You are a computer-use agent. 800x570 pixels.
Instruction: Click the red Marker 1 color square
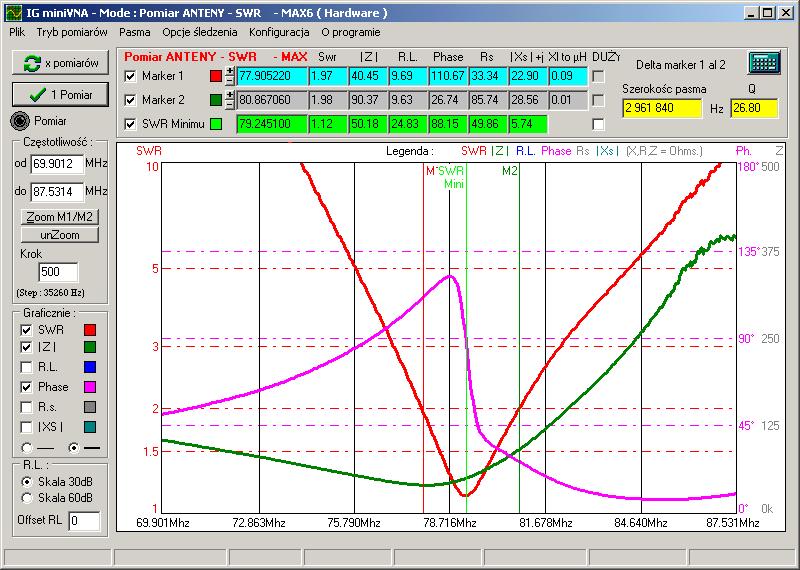point(216,76)
